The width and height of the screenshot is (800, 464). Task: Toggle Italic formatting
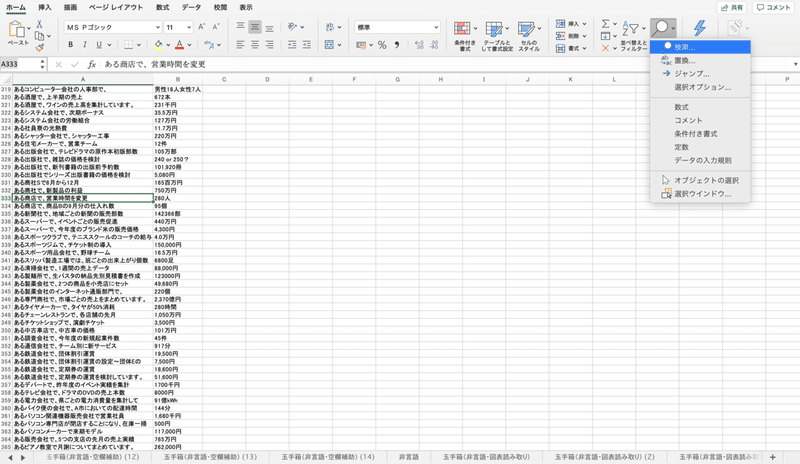tap(85, 45)
